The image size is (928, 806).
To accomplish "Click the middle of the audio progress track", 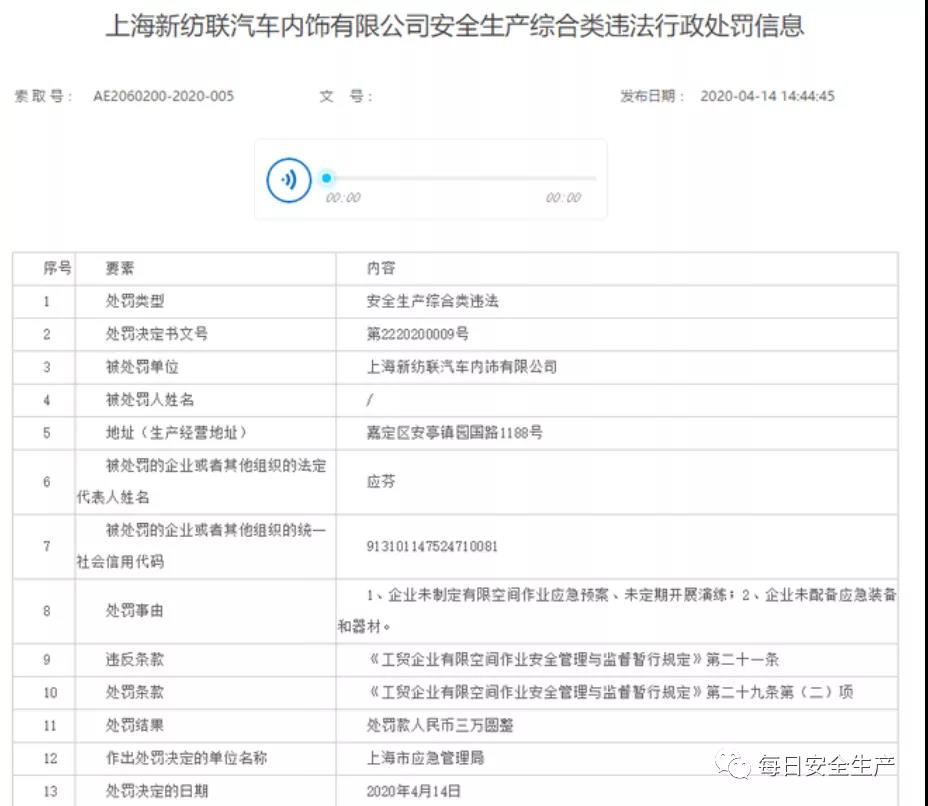I will pos(461,179).
